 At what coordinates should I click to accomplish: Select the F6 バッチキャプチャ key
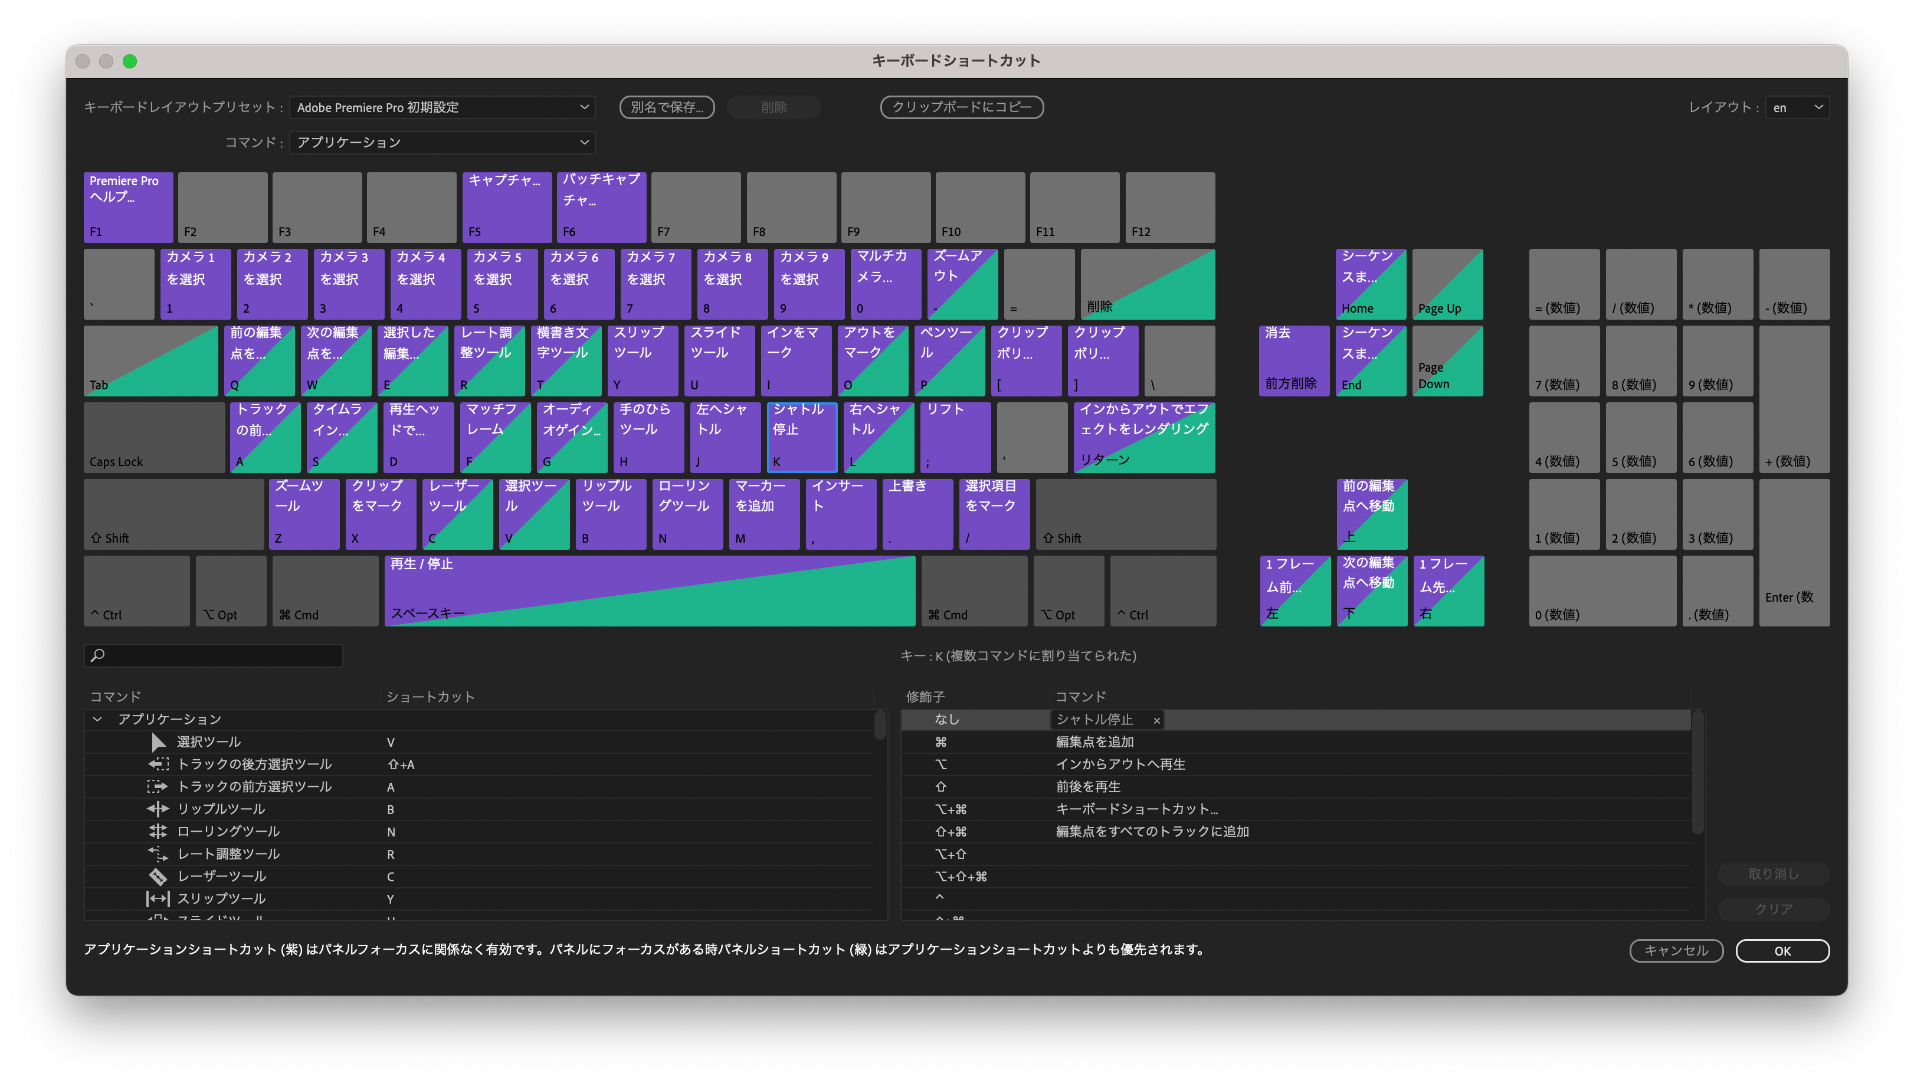(x=602, y=207)
